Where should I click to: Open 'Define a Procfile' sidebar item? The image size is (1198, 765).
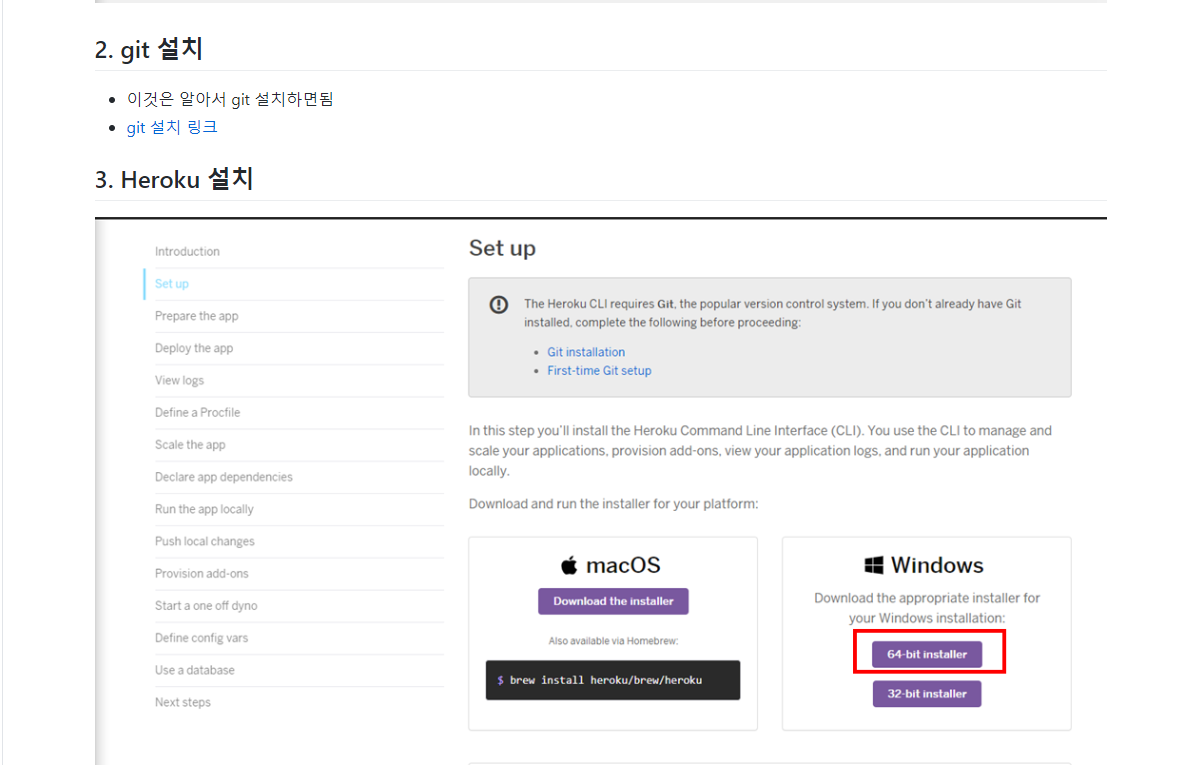pos(197,412)
